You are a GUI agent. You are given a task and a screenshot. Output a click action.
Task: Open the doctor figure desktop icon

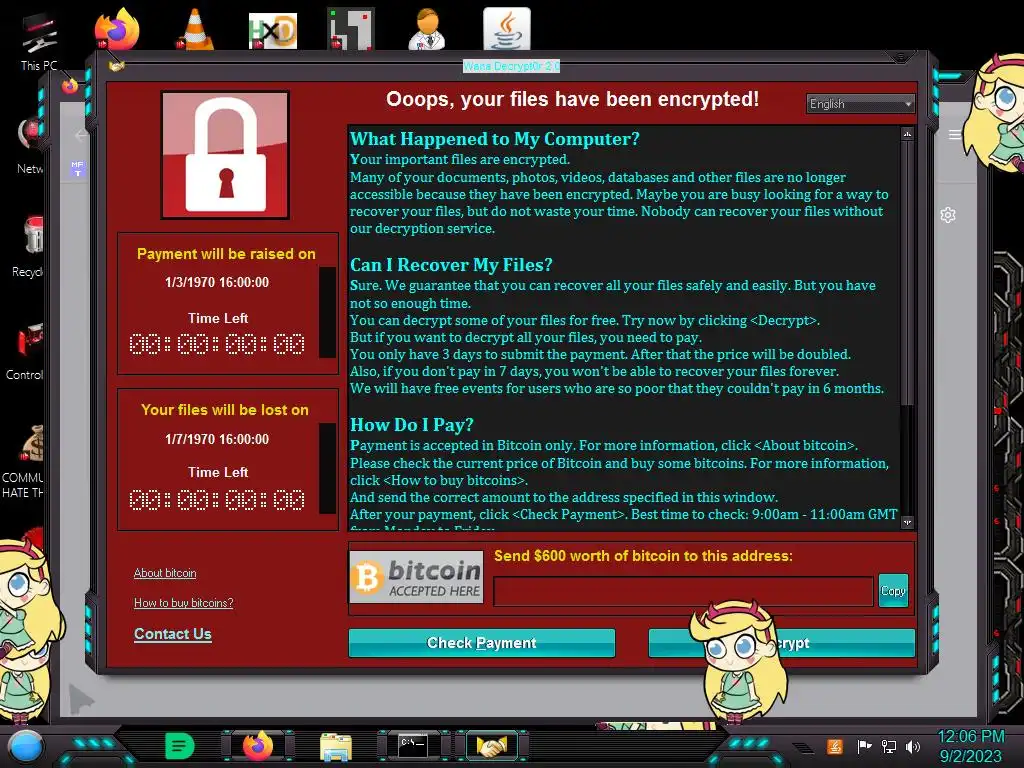427,29
